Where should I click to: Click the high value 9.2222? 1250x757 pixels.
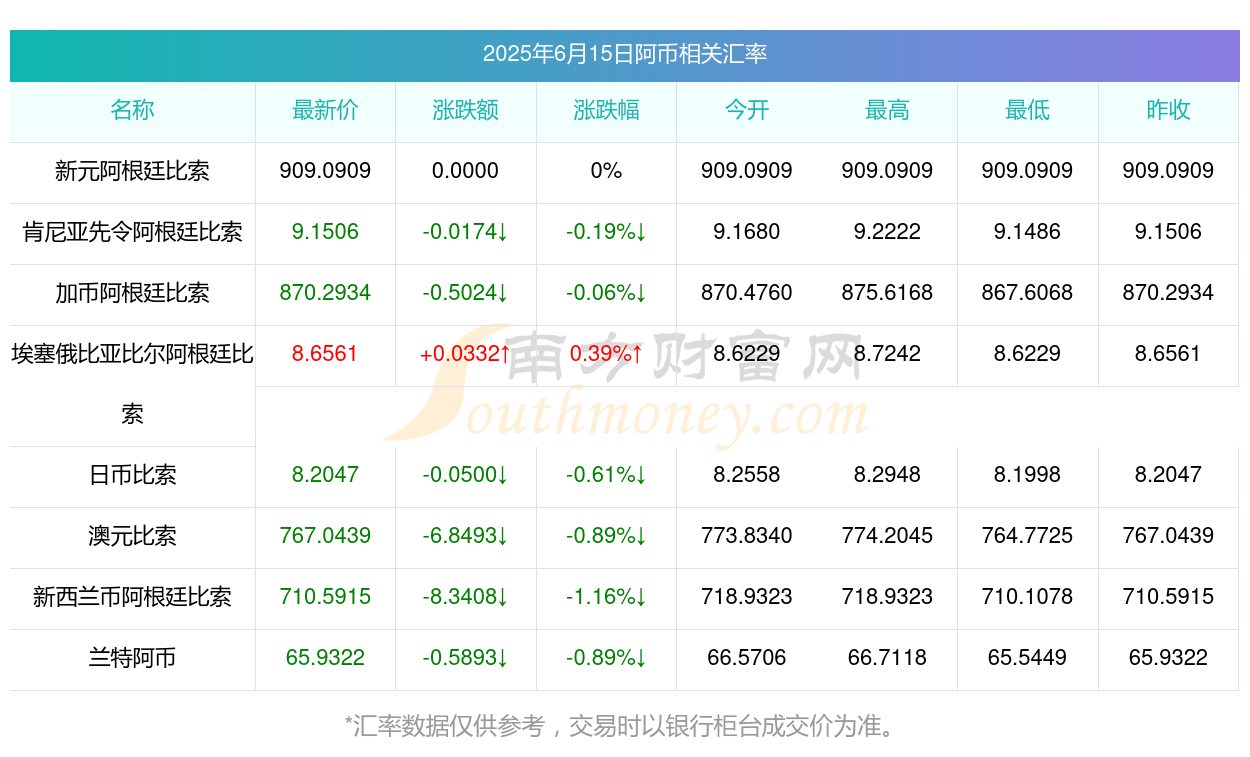coord(887,232)
